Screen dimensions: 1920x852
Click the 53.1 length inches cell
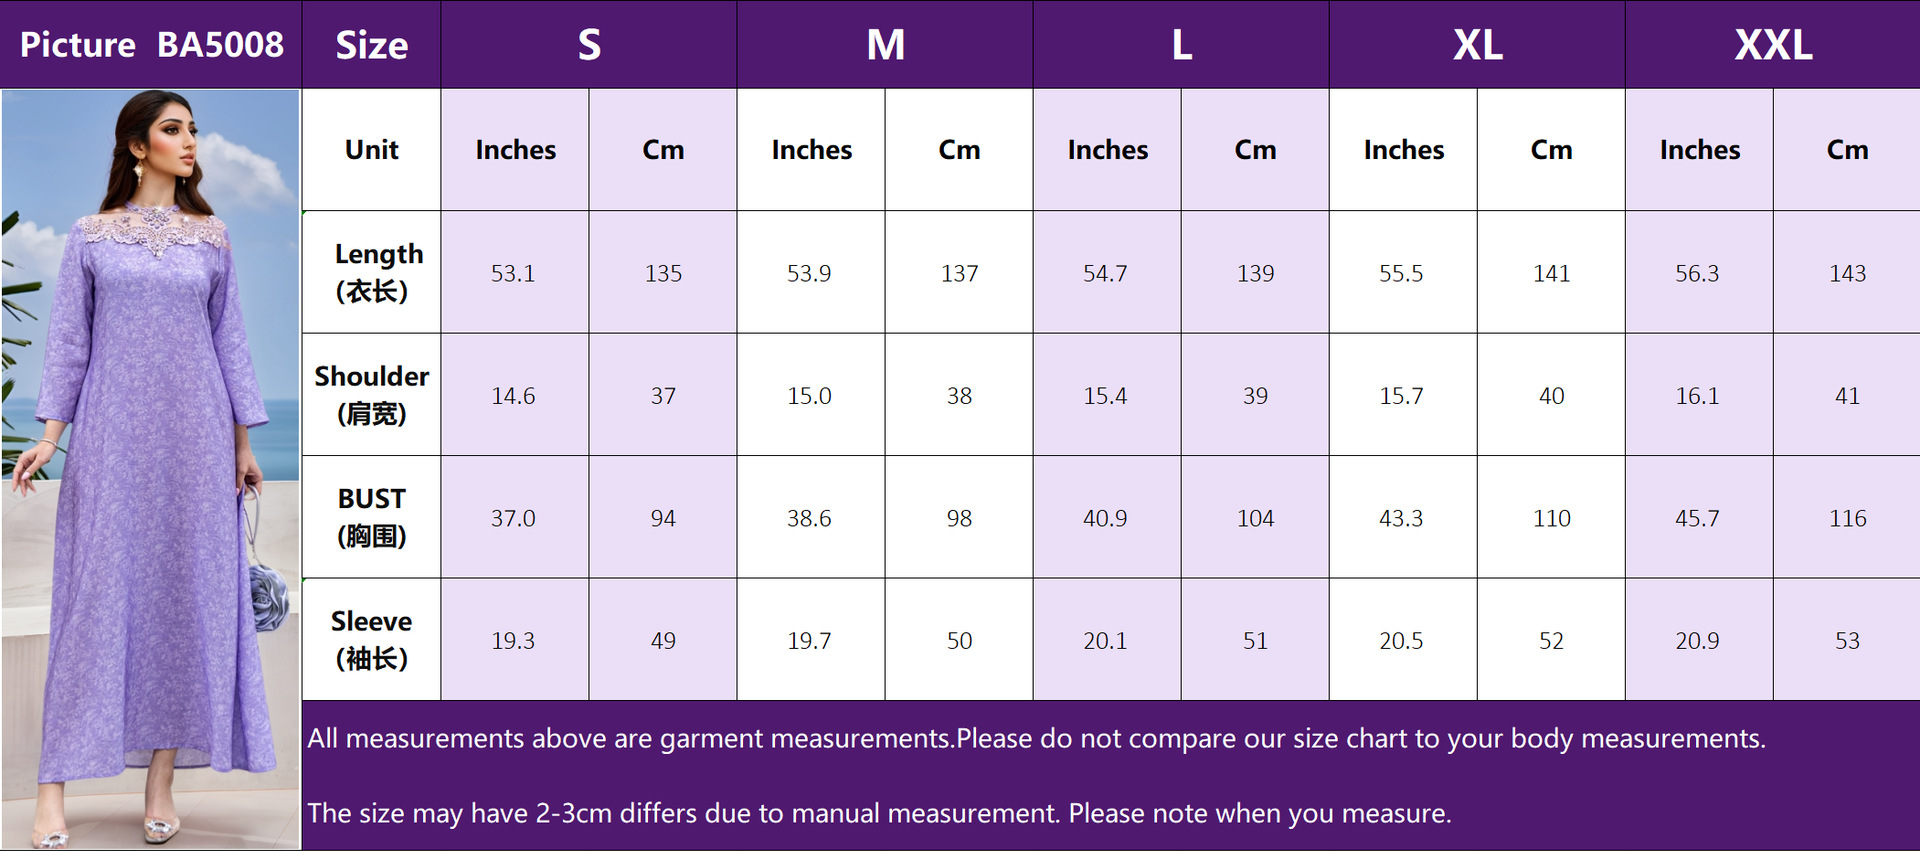(x=514, y=273)
